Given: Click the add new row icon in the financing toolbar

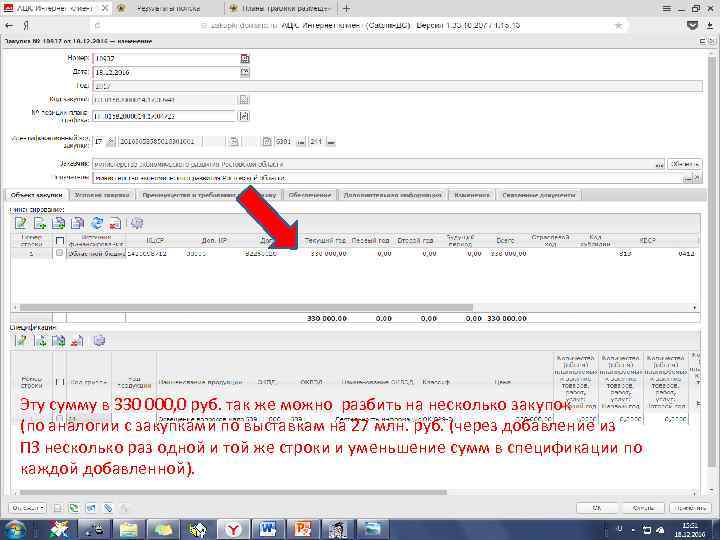Looking at the screenshot, I should pyautogui.click(x=40, y=223).
